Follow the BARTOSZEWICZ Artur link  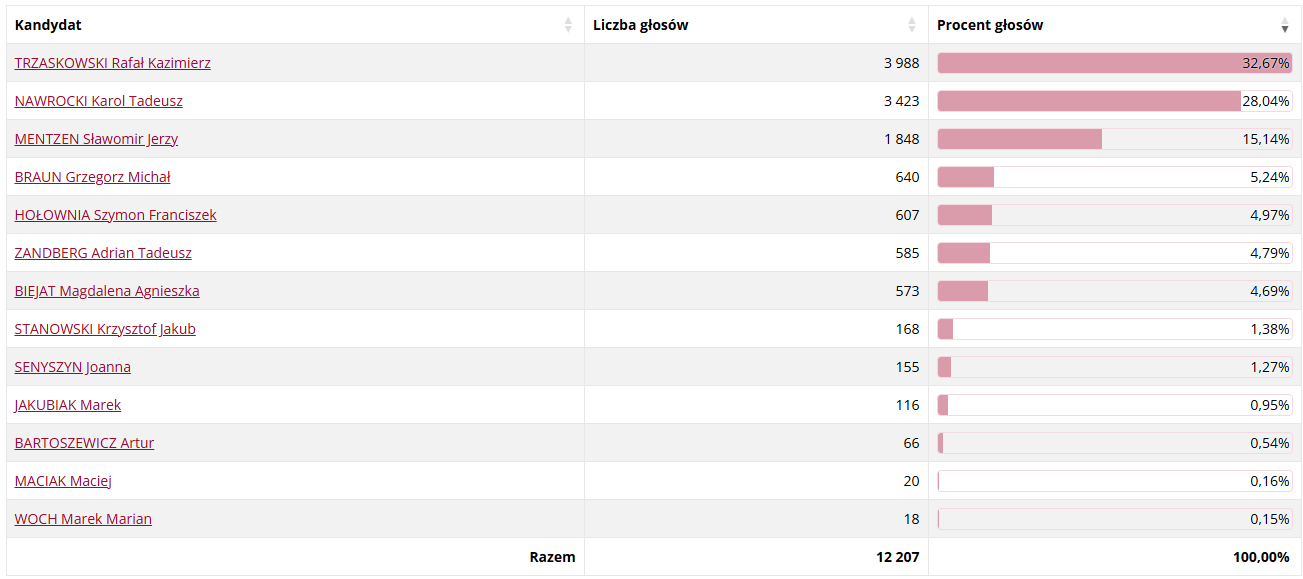pos(84,443)
